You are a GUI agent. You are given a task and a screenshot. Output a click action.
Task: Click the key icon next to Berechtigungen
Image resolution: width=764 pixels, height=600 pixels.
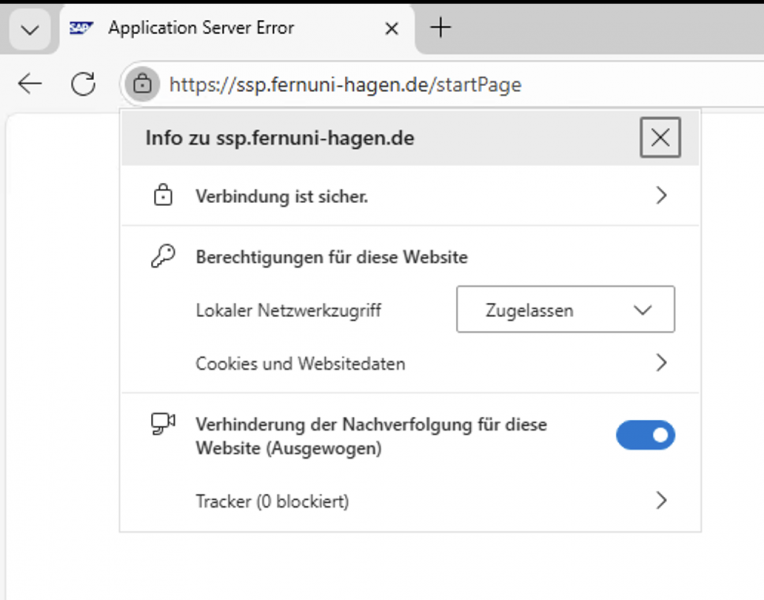point(162,257)
